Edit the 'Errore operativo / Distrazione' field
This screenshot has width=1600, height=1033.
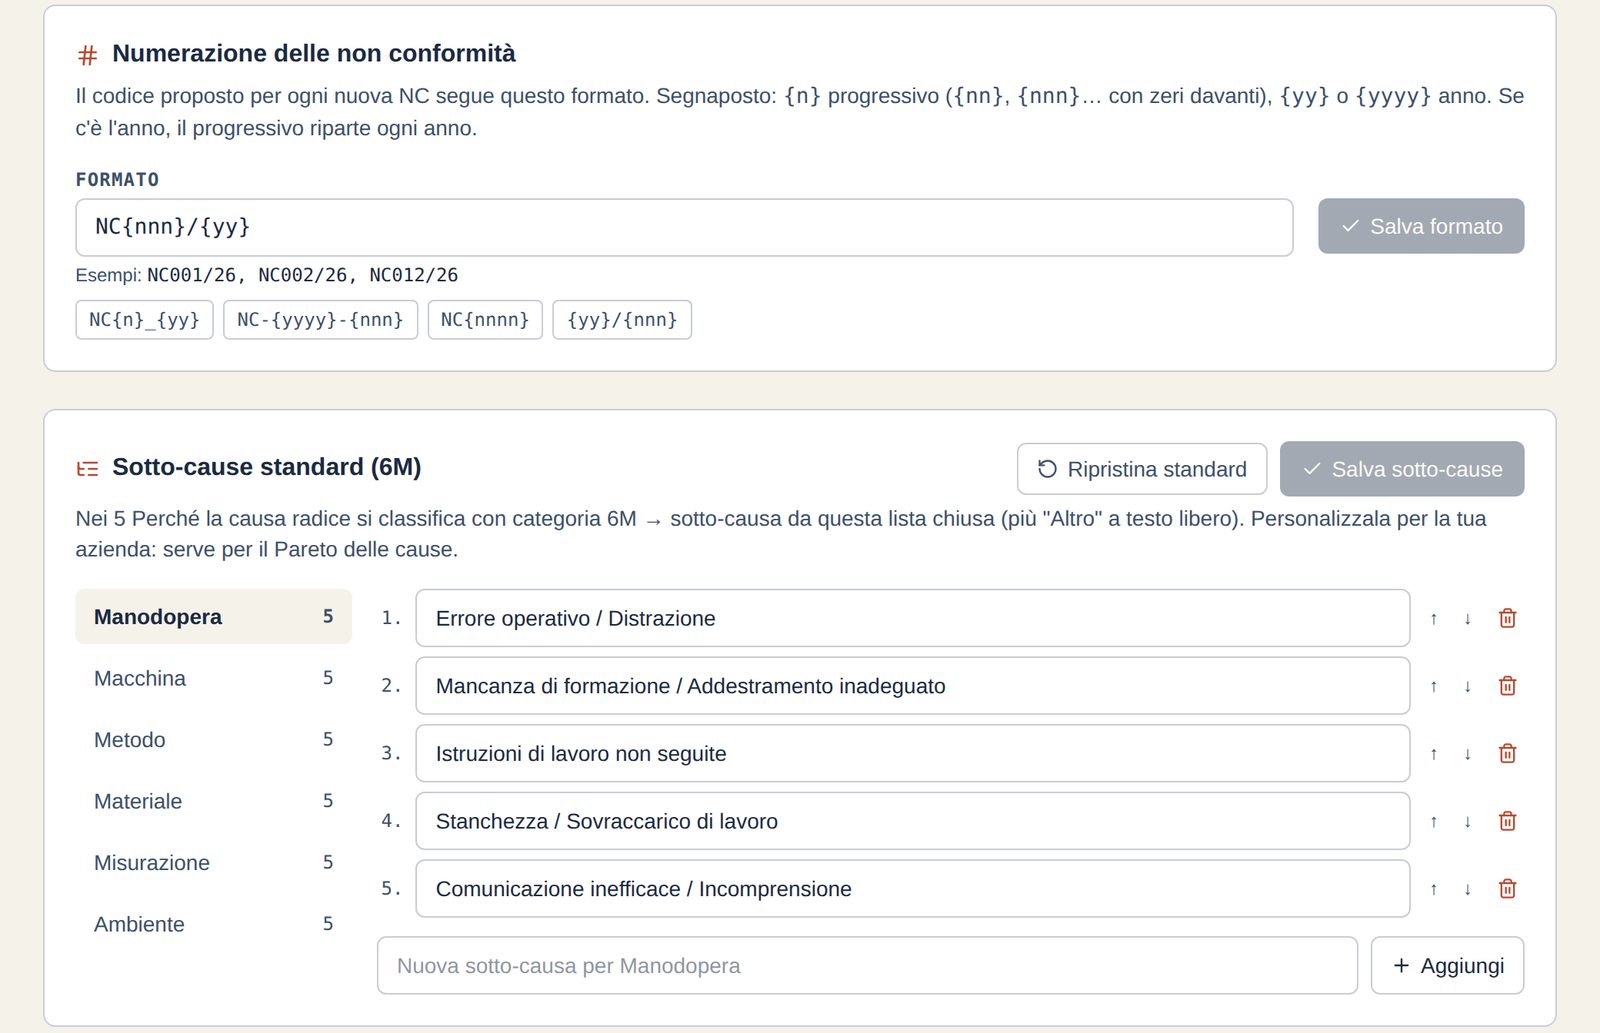pos(913,619)
